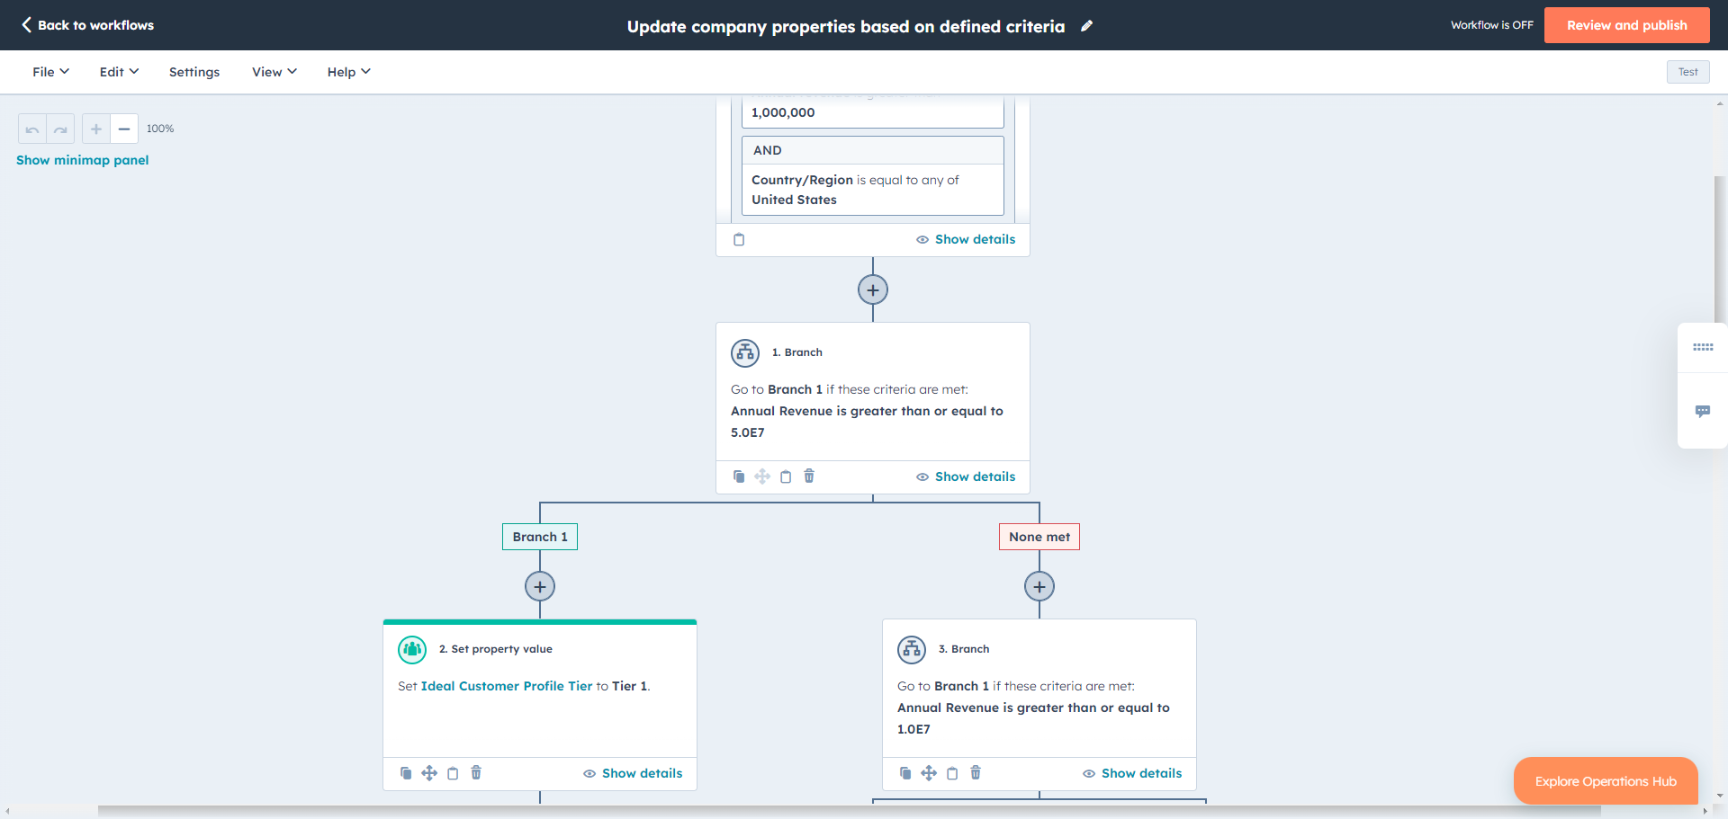1728x819 pixels.
Task: Add action below the Branch 1 label
Action: pyautogui.click(x=540, y=587)
